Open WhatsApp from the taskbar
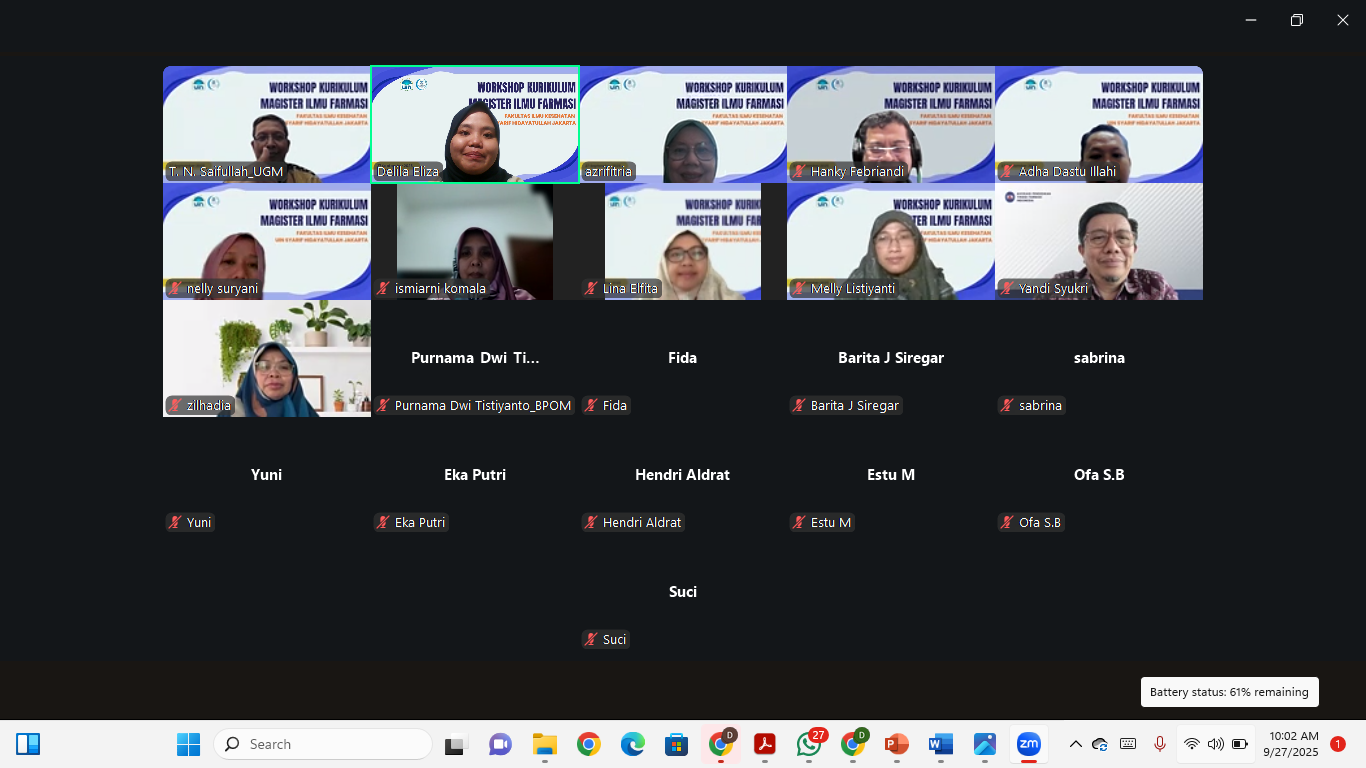This screenshot has width=1366, height=768. coord(809,744)
